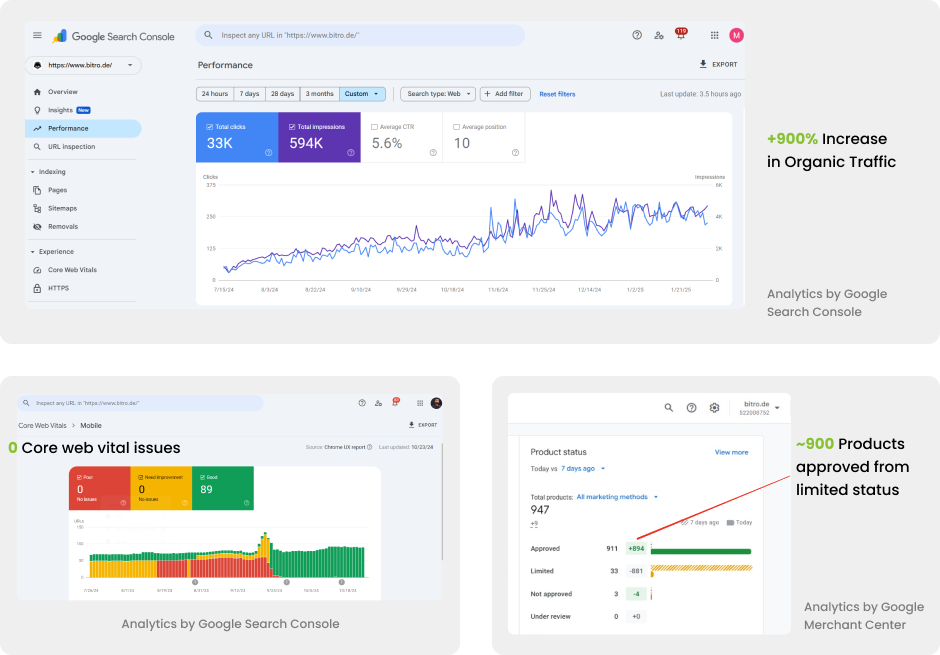Enable the Average CTR checkbox
The height and width of the screenshot is (655, 940).
(x=374, y=127)
